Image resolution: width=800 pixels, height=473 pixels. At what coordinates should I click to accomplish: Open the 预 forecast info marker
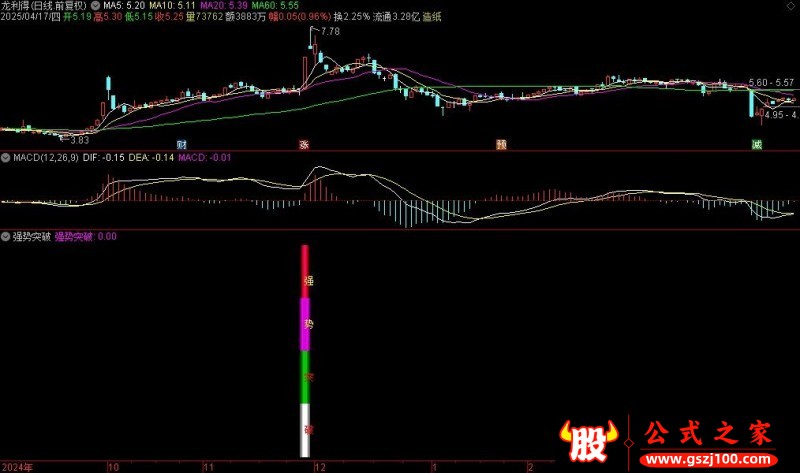(502, 144)
